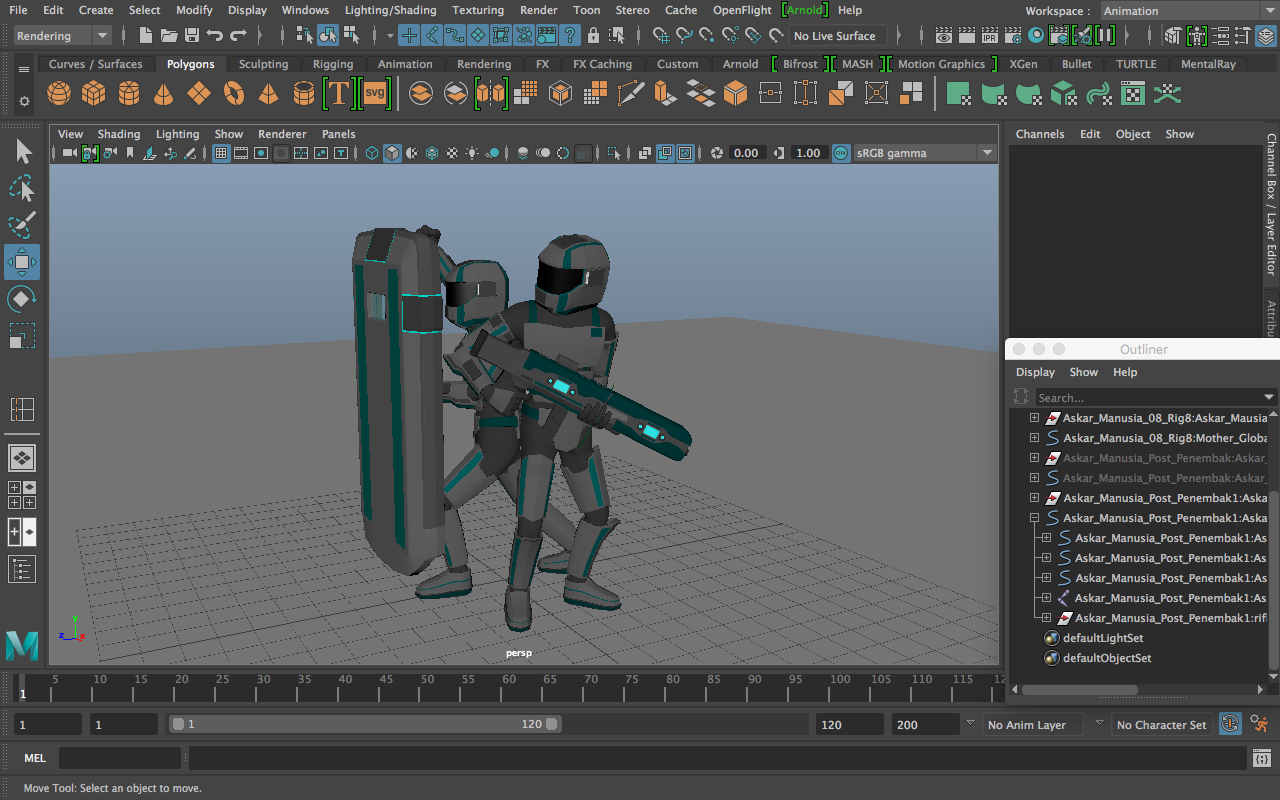This screenshot has width=1280, height=800.
Task: Toggle use all lights in viewport
Action: pos(472,153)
